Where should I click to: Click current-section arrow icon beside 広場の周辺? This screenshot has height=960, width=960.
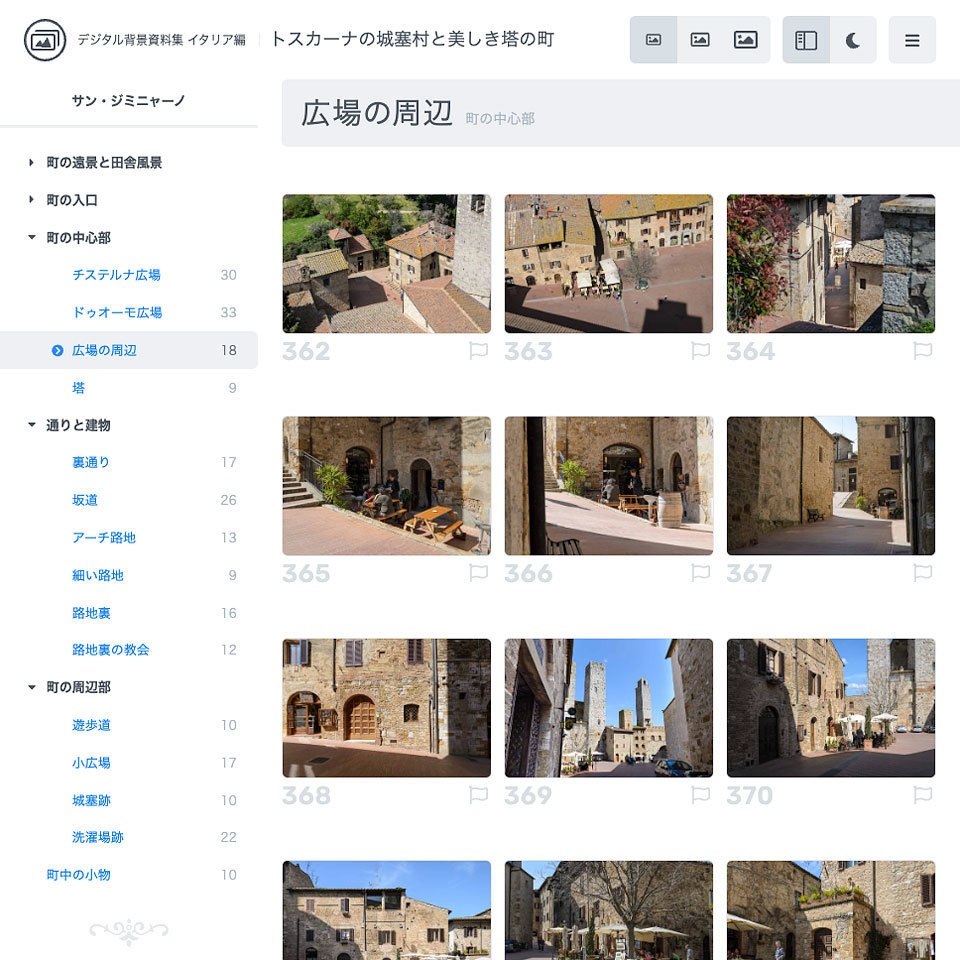tap(58, 350)
